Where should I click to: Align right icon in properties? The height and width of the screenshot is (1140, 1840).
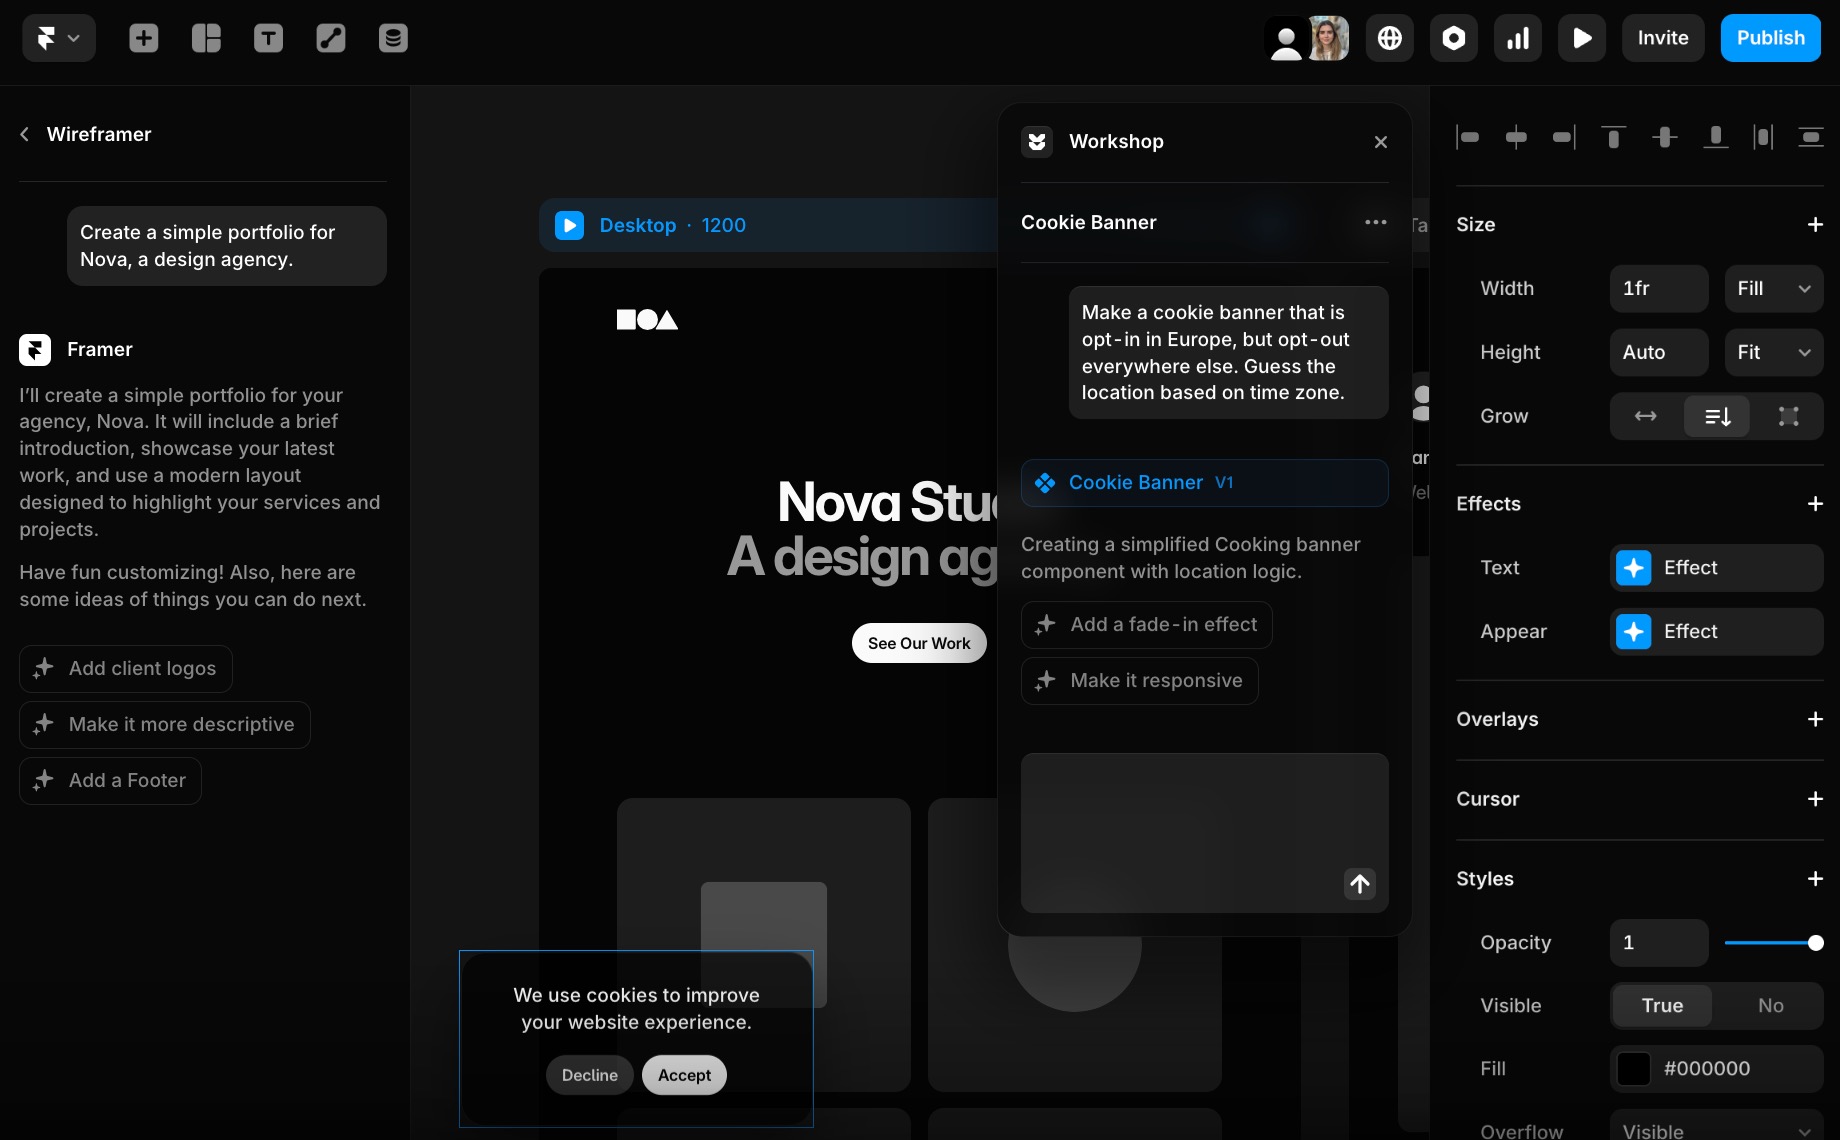click(x=1564, y=137)
